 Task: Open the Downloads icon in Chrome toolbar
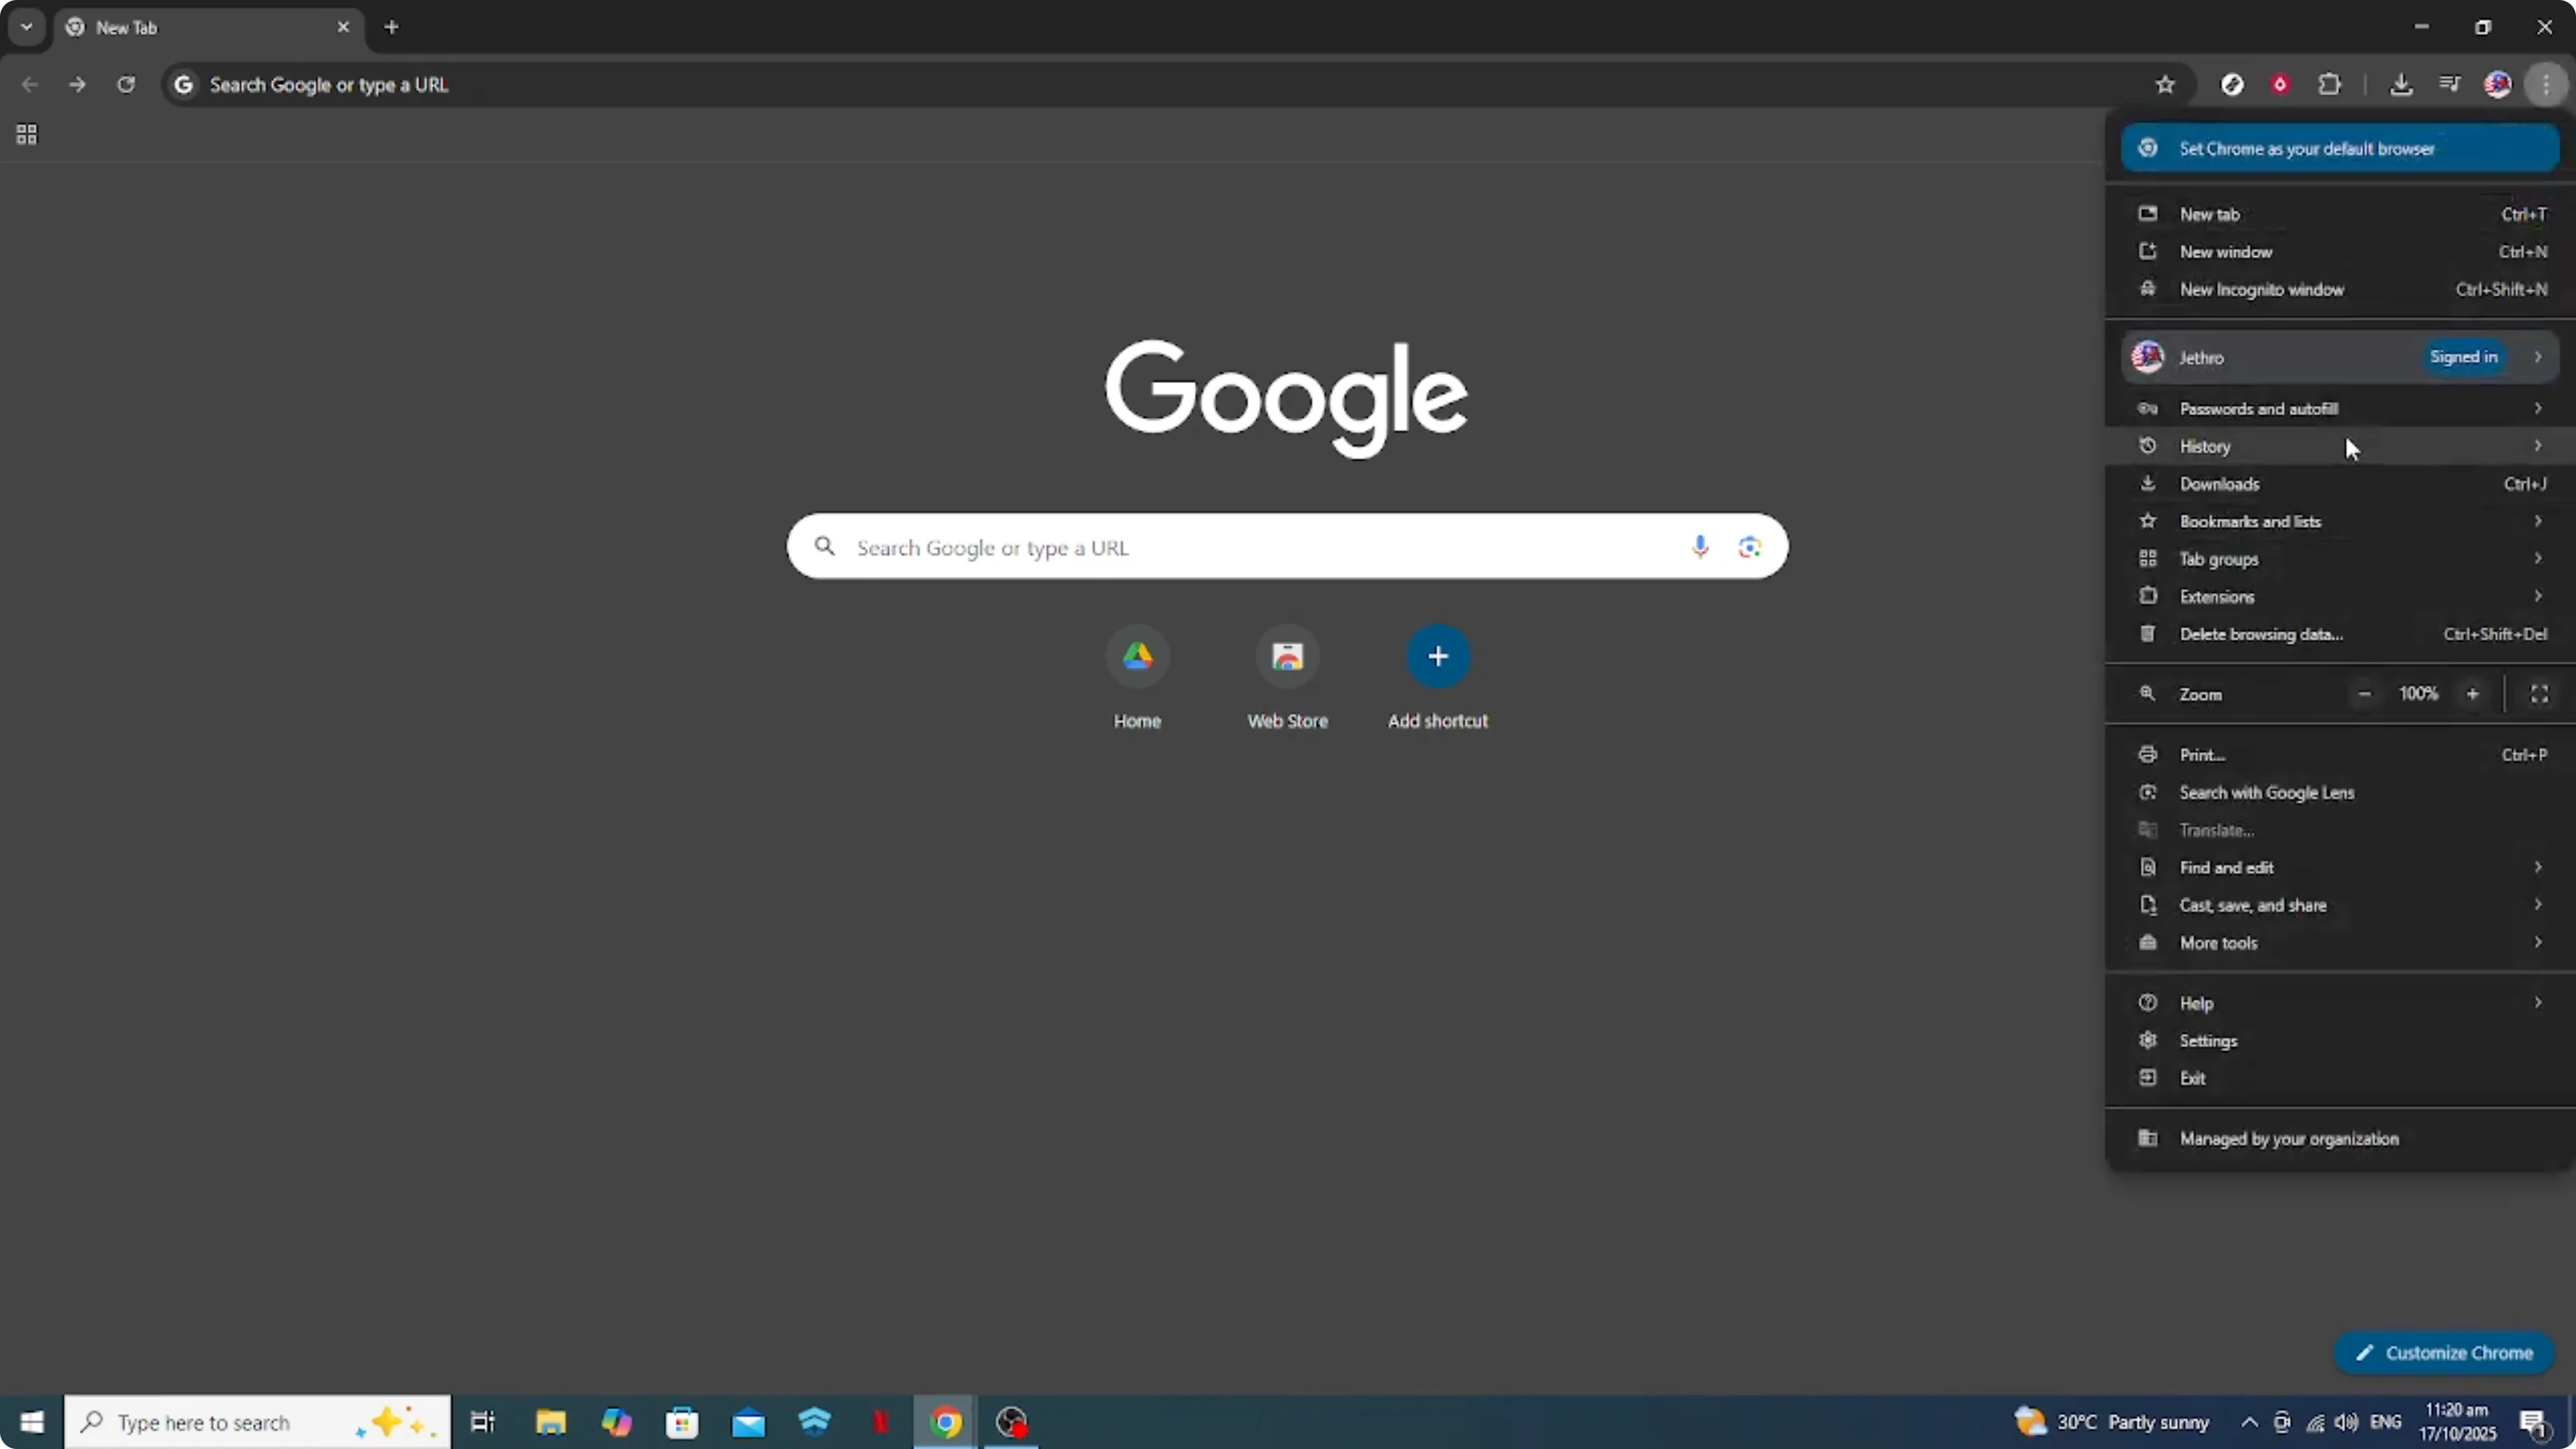2403,84
